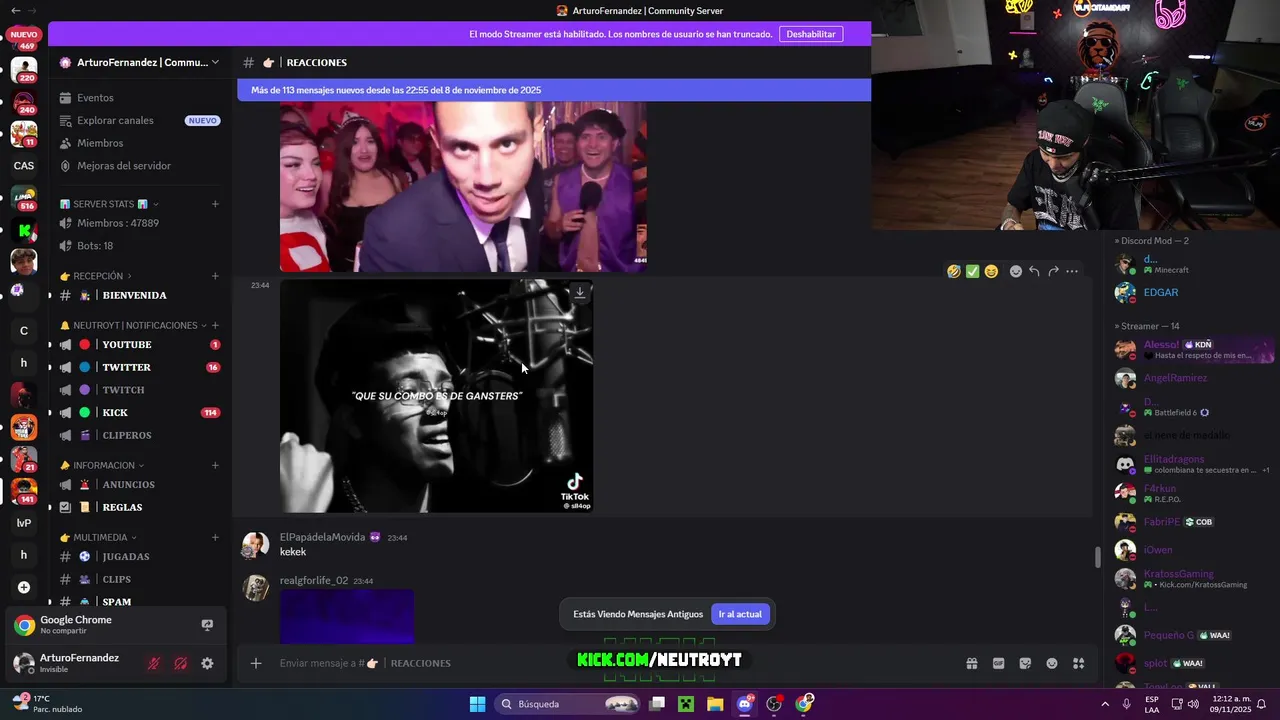This screenshot has height=720, width=1280.
Task: Open the CLIPS channel
Action: 140,579
